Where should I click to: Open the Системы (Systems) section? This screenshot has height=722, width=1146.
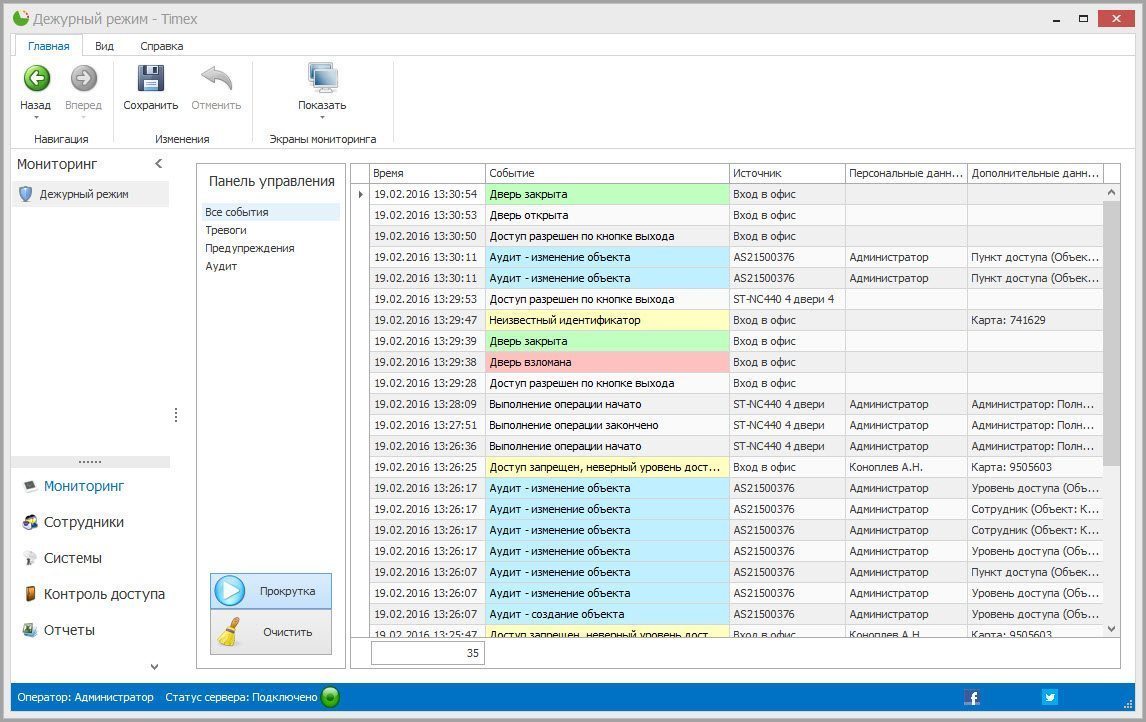tap(72, 558)
